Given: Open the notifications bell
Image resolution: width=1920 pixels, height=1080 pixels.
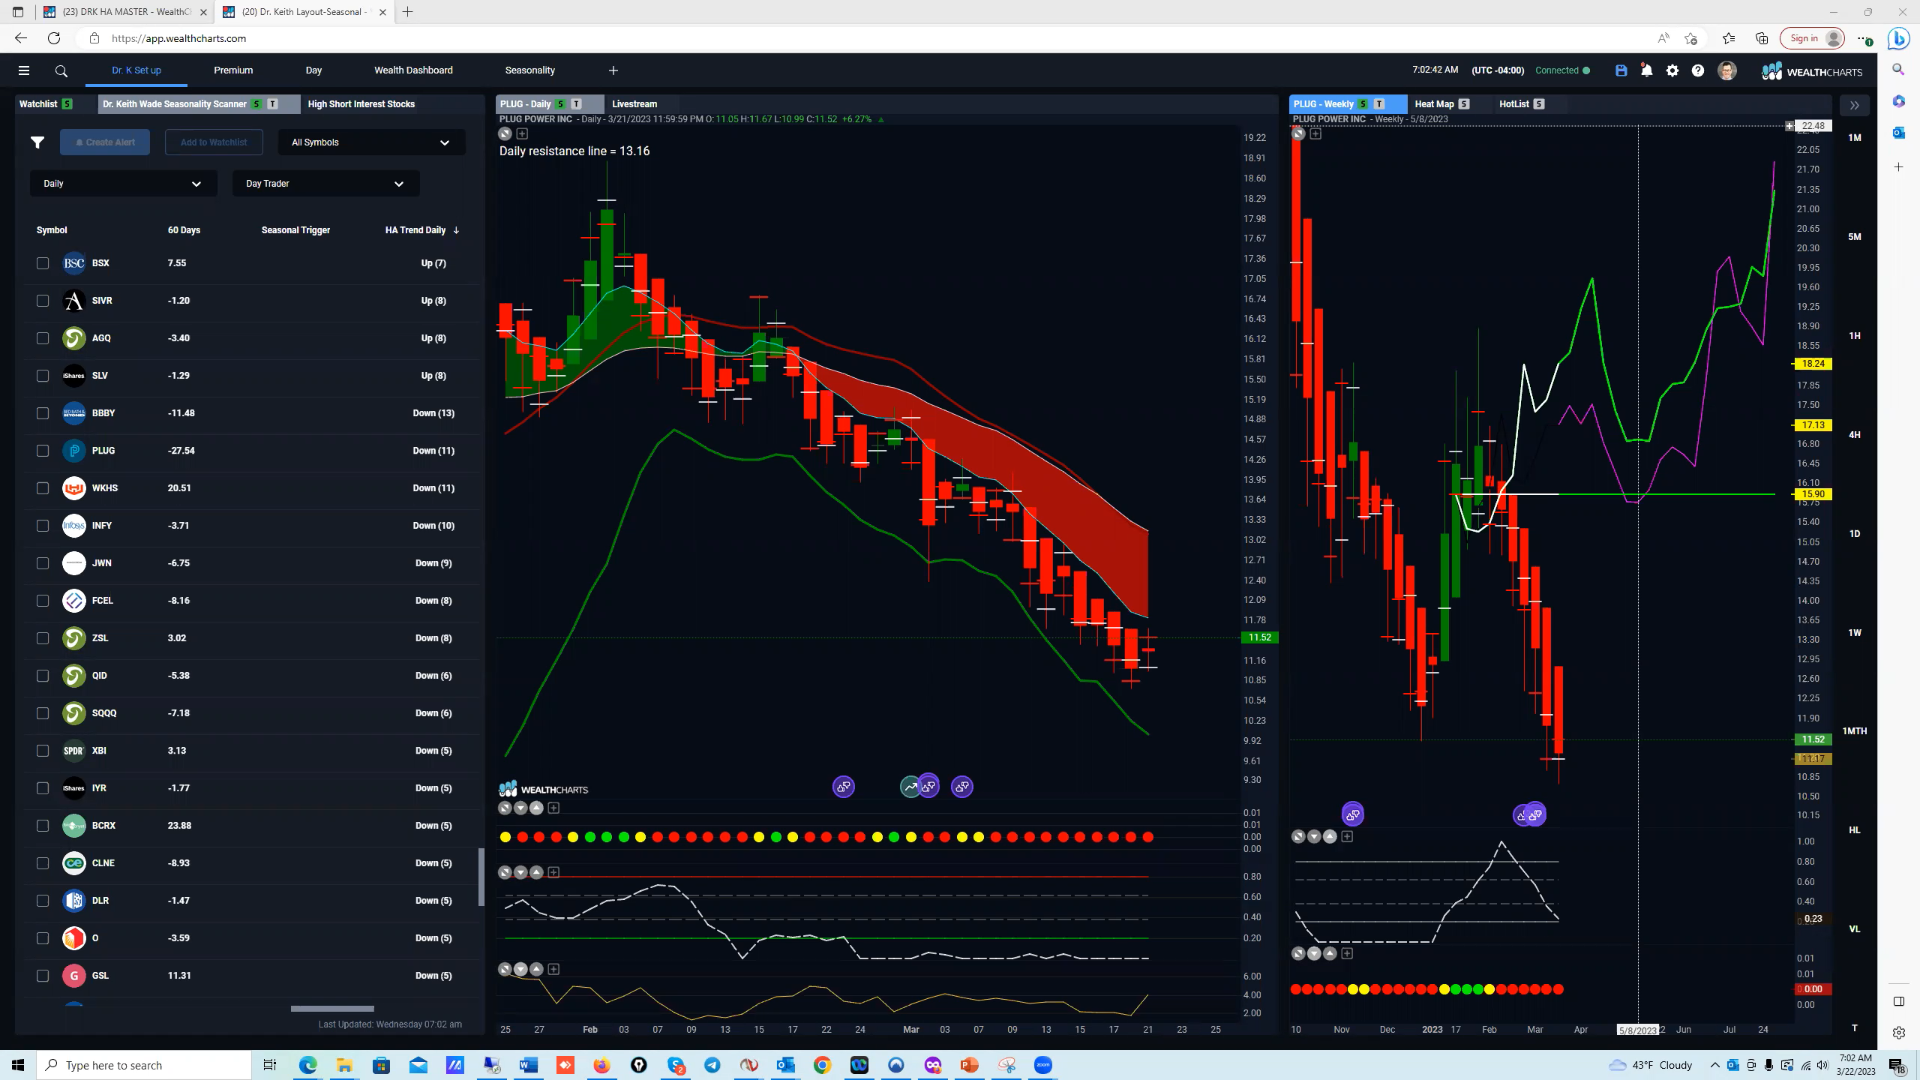Looking at the screenshot, I should click(x=1647, y=71).
